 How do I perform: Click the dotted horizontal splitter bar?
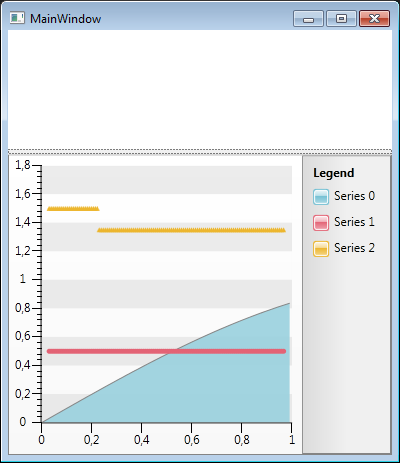point(200,152)
